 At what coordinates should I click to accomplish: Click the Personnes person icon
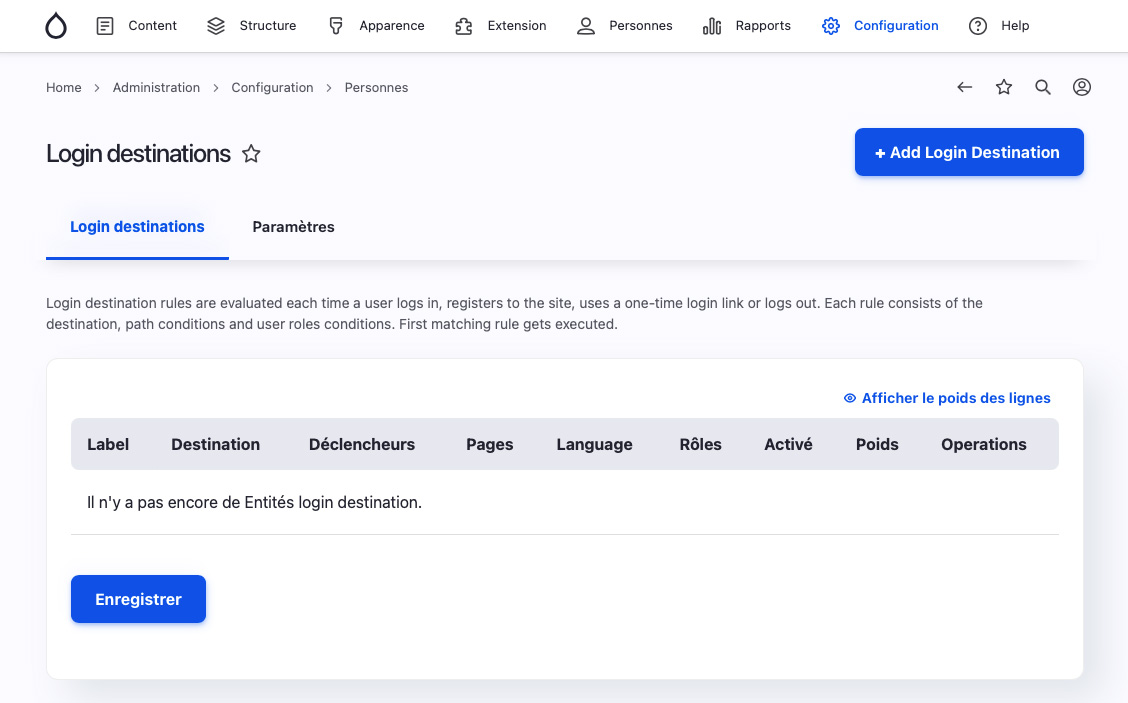[585, 26]
